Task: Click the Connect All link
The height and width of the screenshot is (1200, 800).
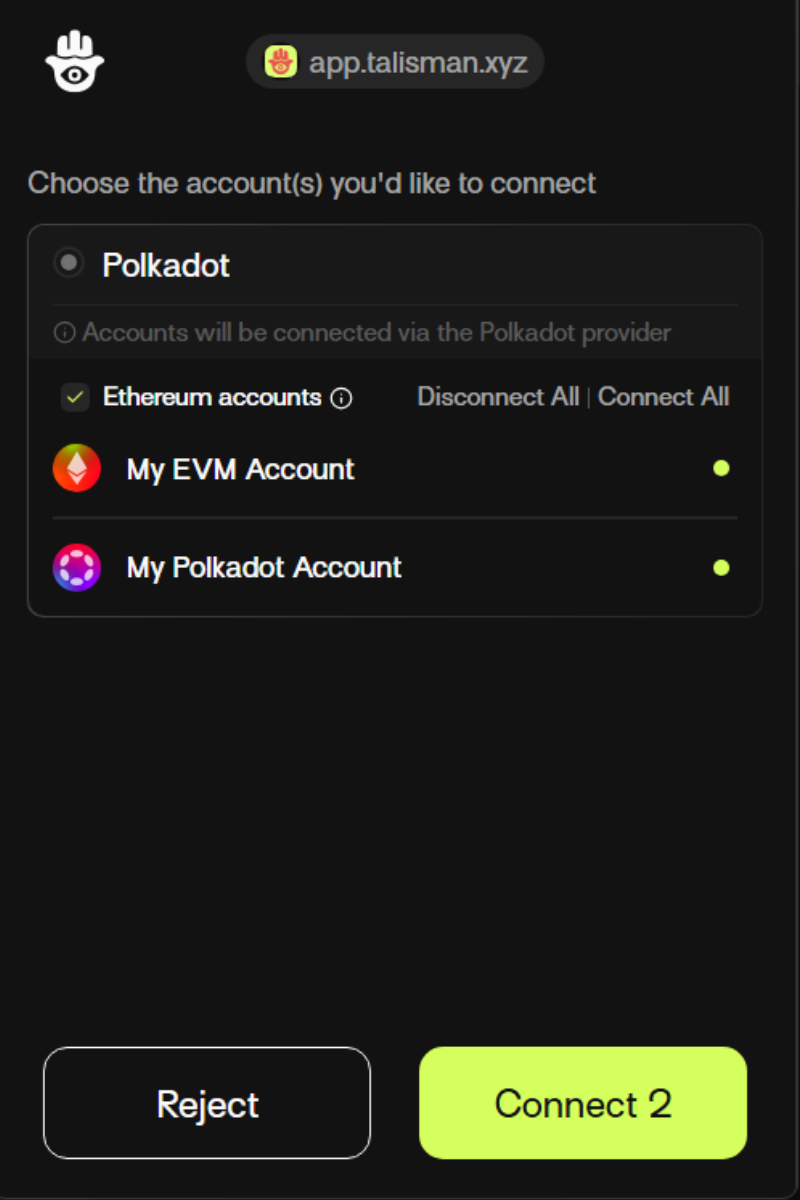Action: pos(663,397)
